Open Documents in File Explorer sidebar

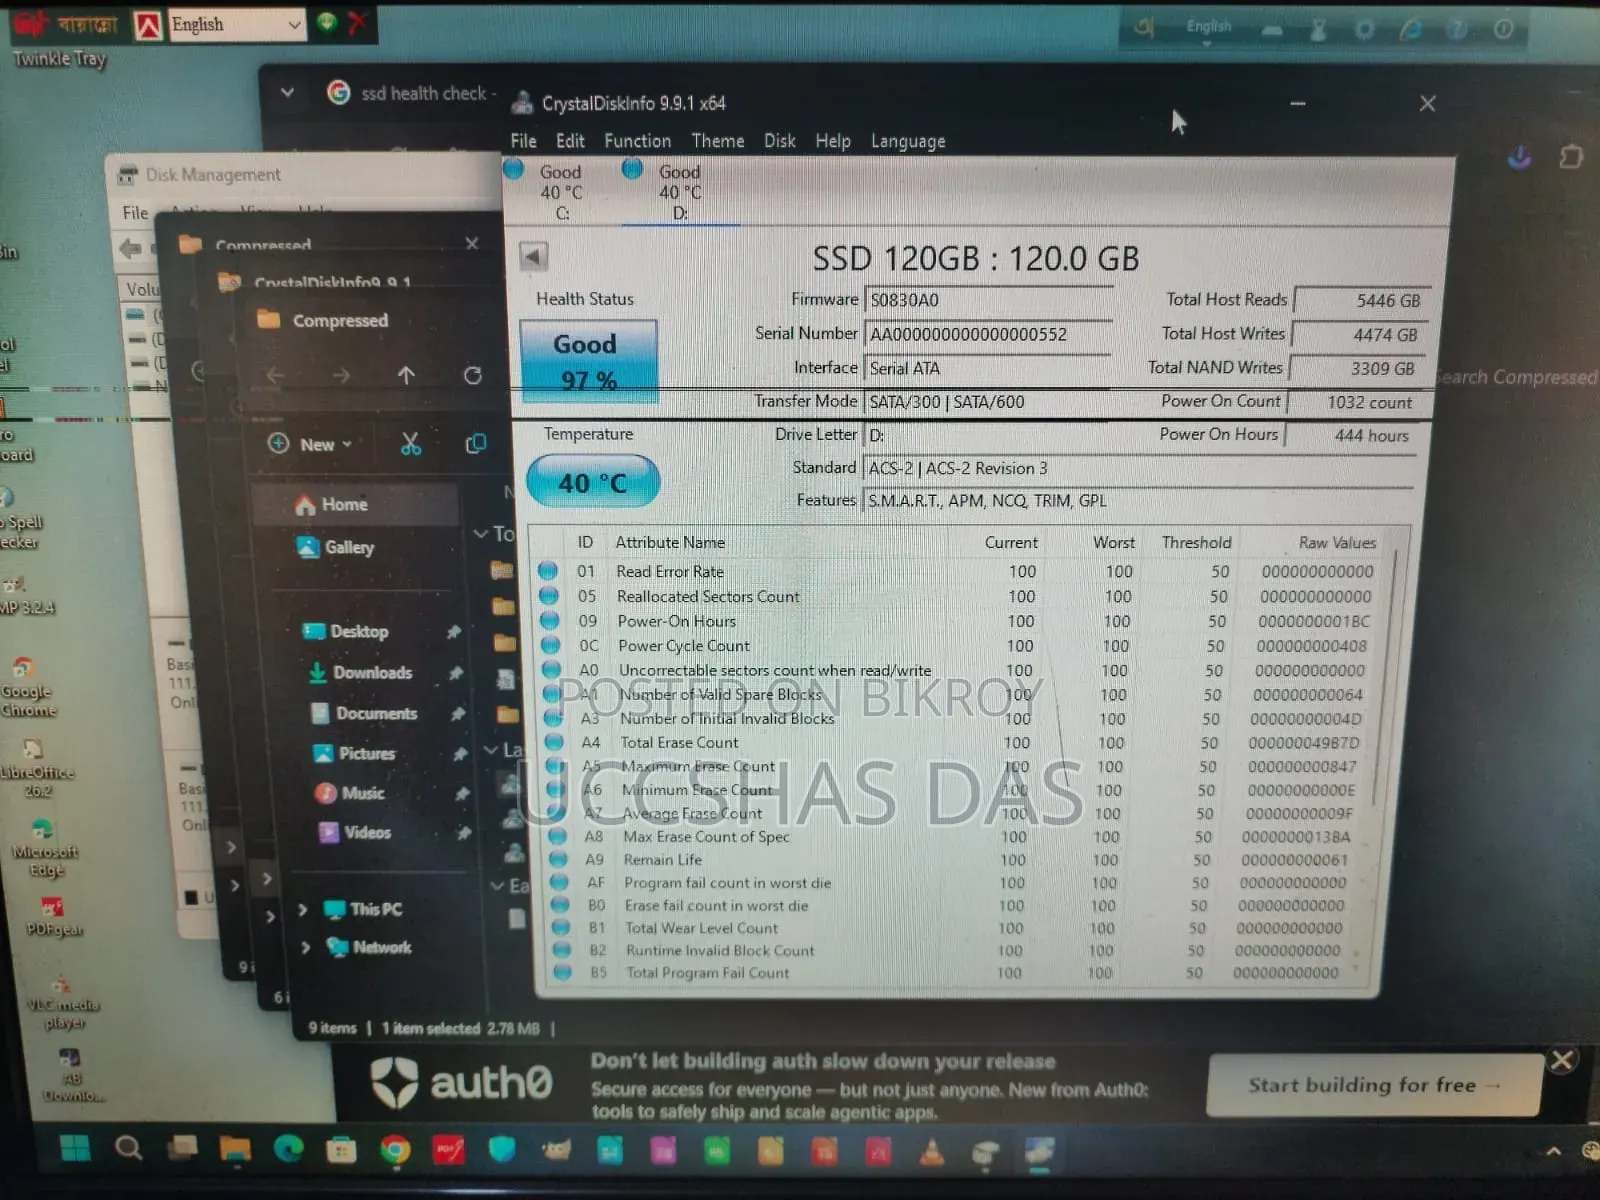[364, 713]
